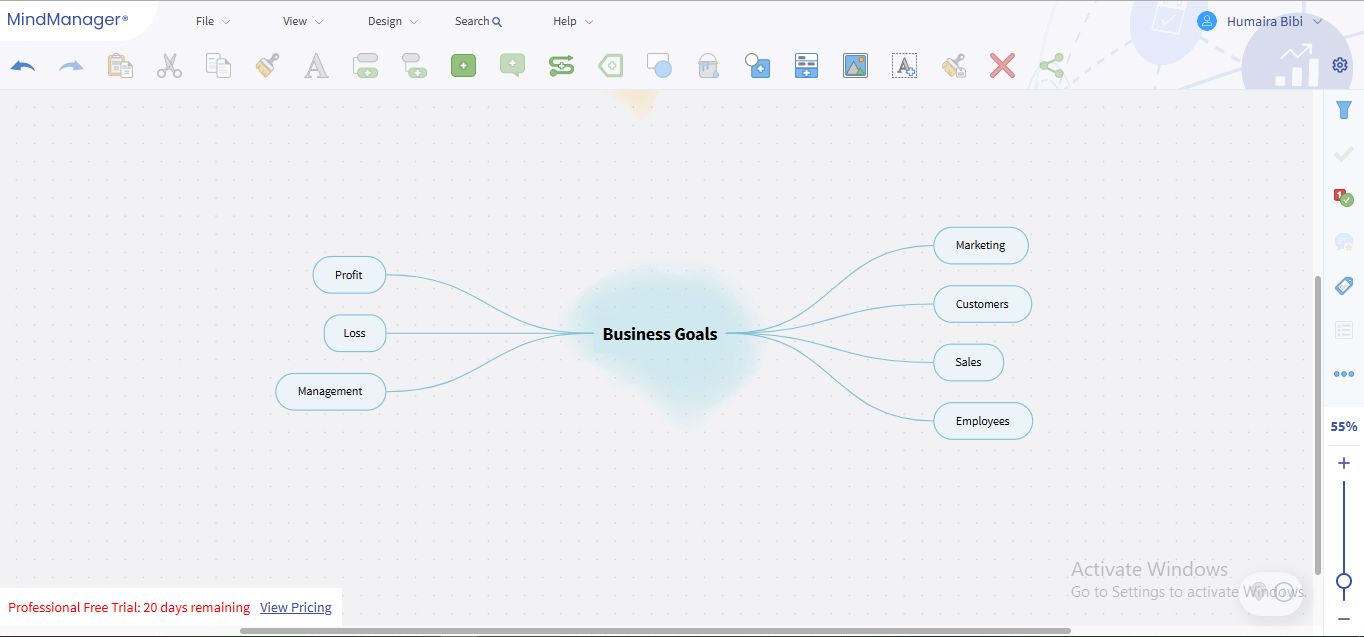This screenshot has height=637, width=1364.
Task: Delete selection with the red X icon
Action: (1002, 65)
